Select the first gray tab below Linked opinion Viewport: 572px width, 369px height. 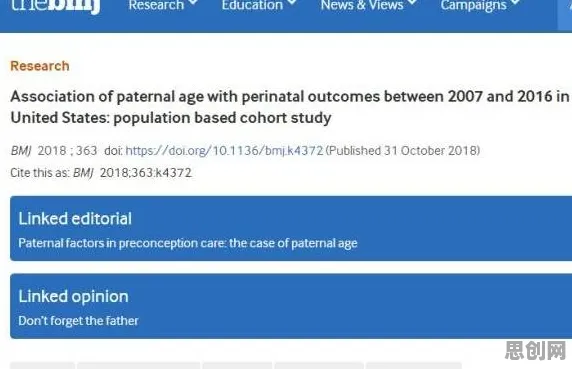click(42, 365)
